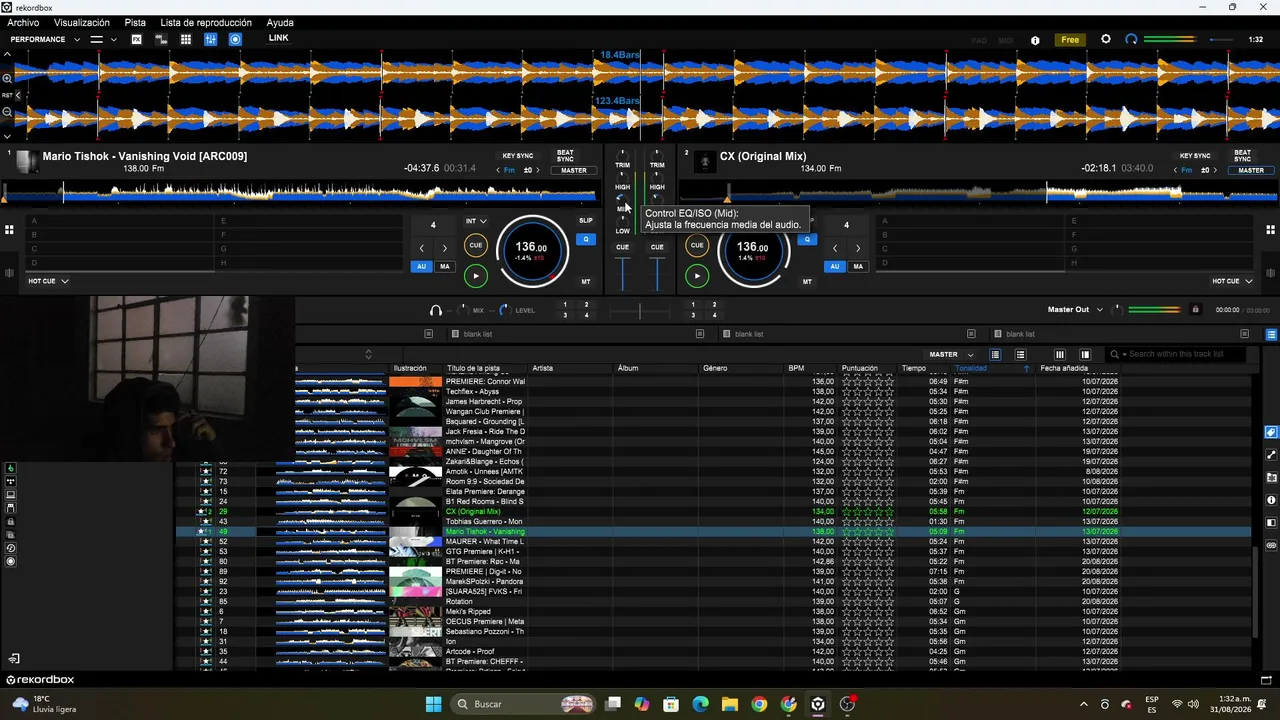Viewport: 1280px width, 720px height.
Task: Click the search field within the track list
Action: (x=1178, y=354)
